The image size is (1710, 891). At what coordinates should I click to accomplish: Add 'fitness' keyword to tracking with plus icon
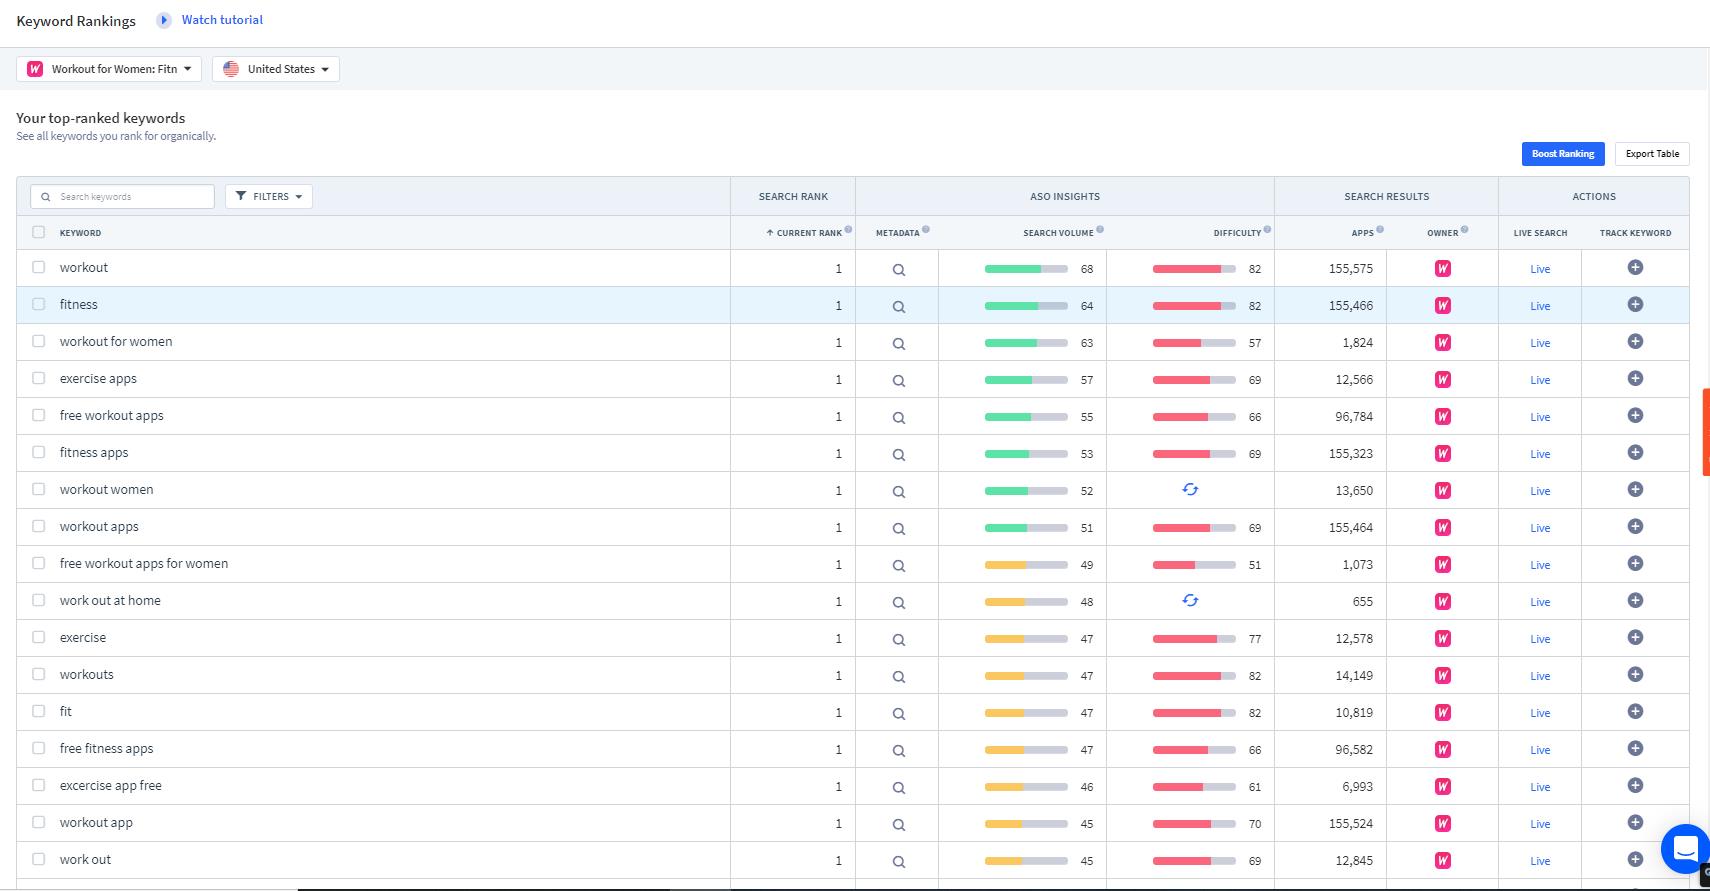tap(1635, 305)
